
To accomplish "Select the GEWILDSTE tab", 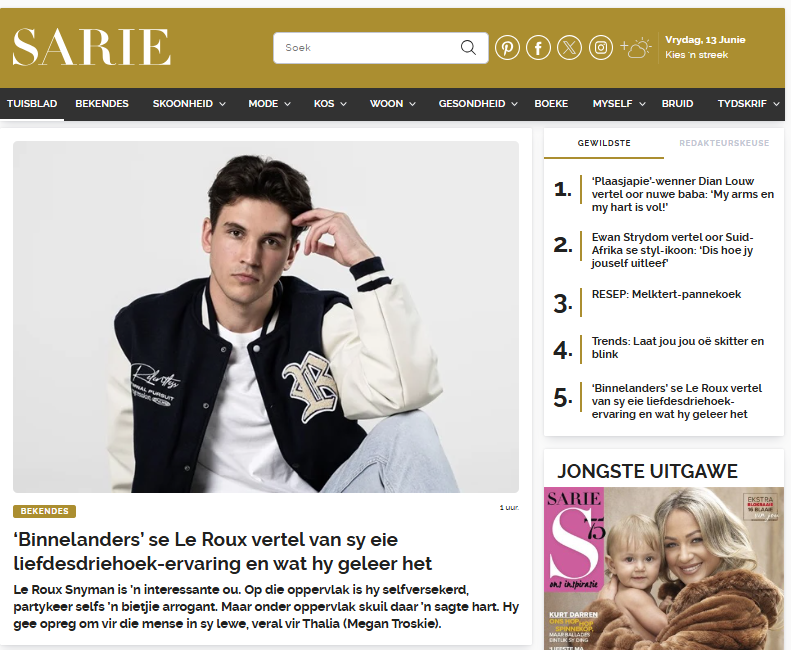I will coord(604,143).
